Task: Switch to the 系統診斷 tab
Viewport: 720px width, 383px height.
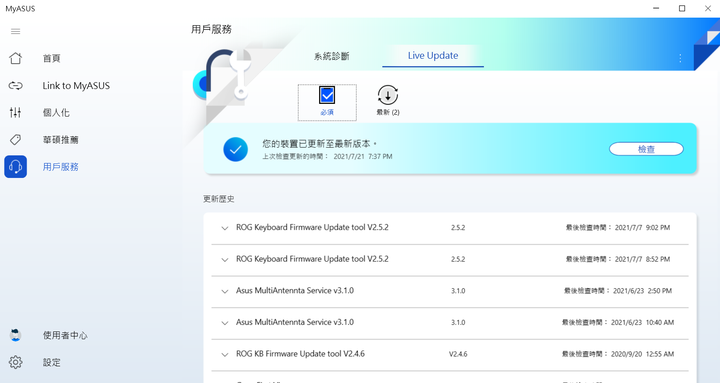Action: 332,56
